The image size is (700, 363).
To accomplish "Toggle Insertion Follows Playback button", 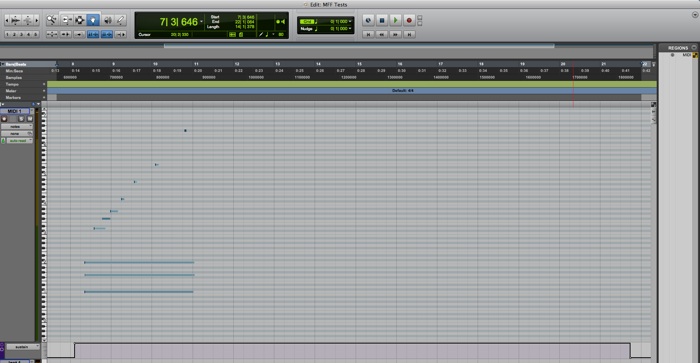I will tap(121, 34).
